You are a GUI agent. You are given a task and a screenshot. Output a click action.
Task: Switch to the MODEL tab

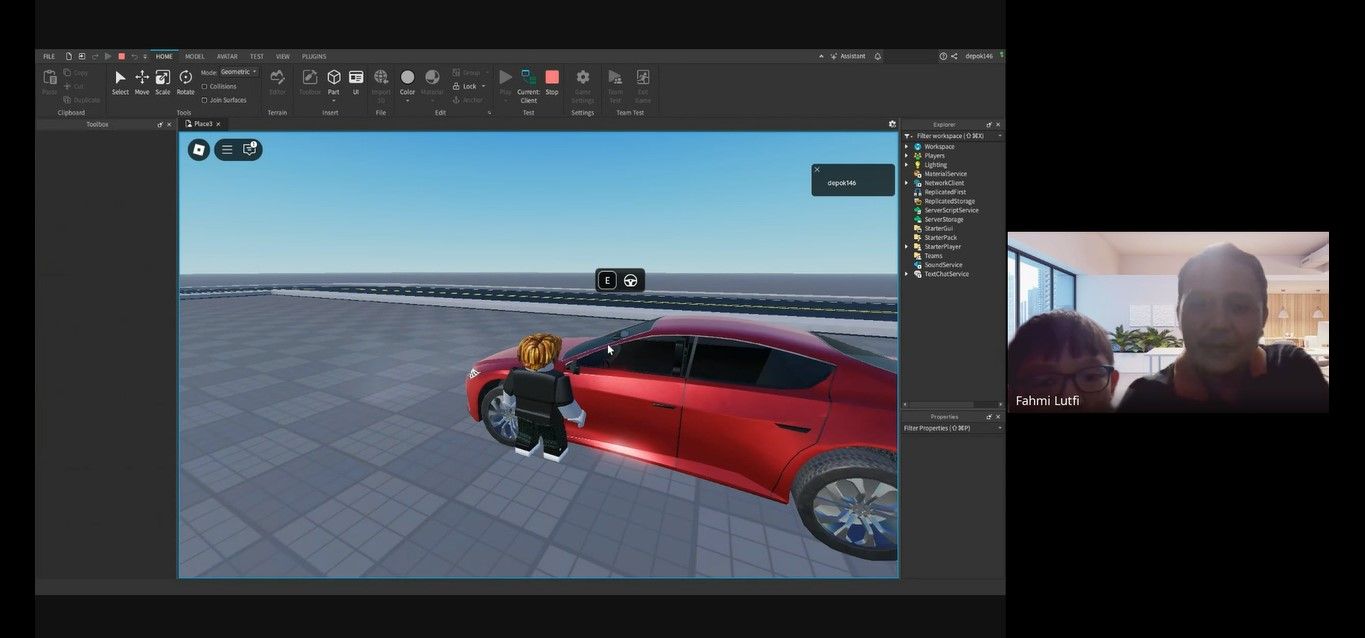195,56
